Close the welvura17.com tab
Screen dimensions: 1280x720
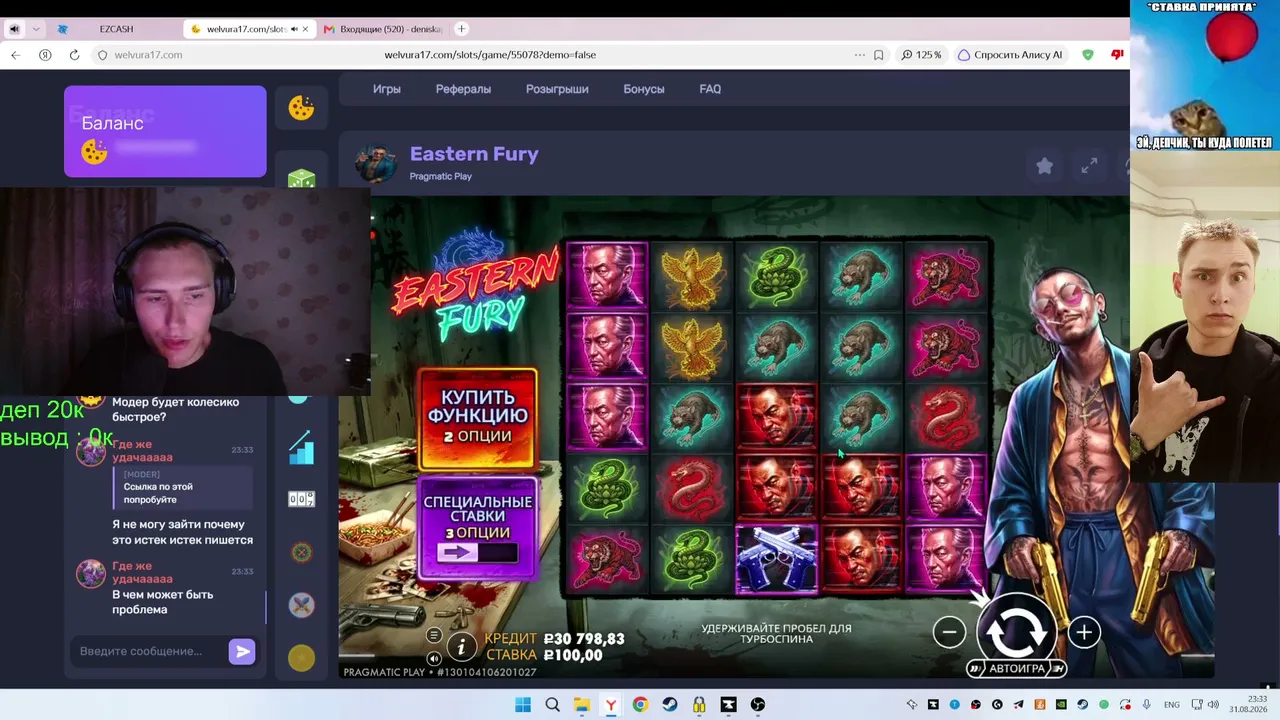pos(306,29)
